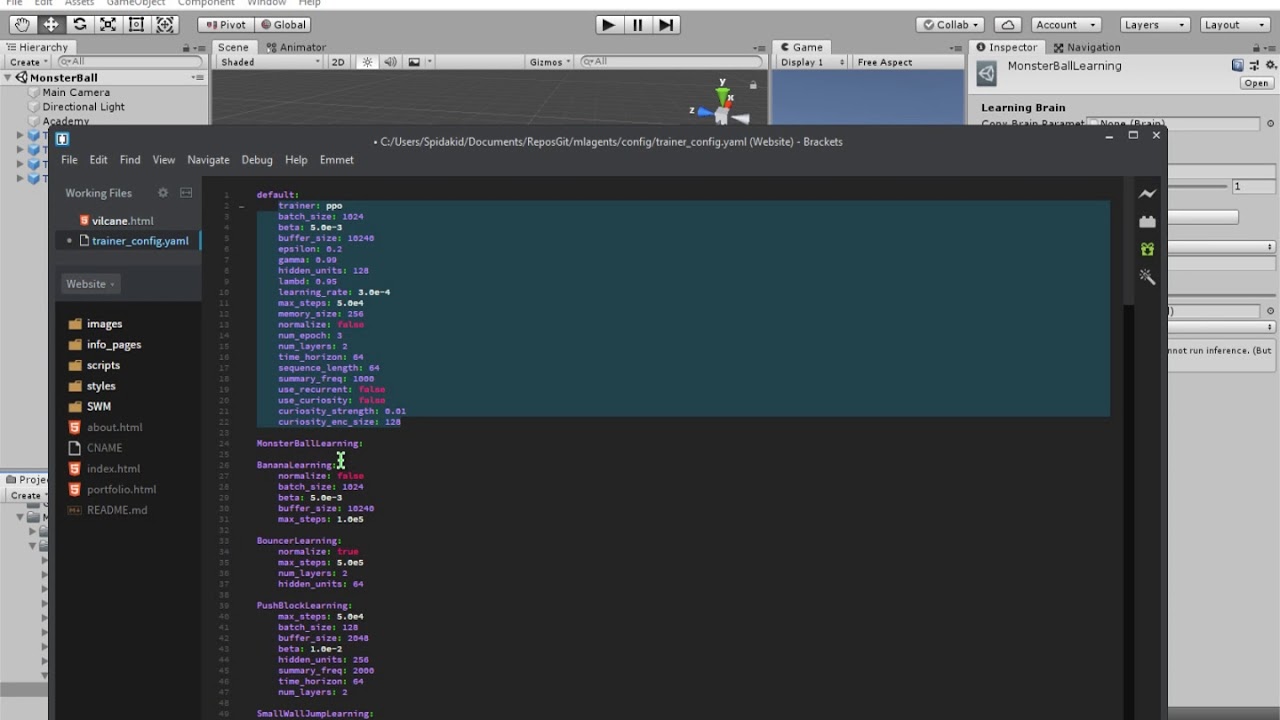The height and width of the screenshot is (720, 1280).
Task: Open about.html in file tree
Action: pyautogui.click(x=114, y=427)
